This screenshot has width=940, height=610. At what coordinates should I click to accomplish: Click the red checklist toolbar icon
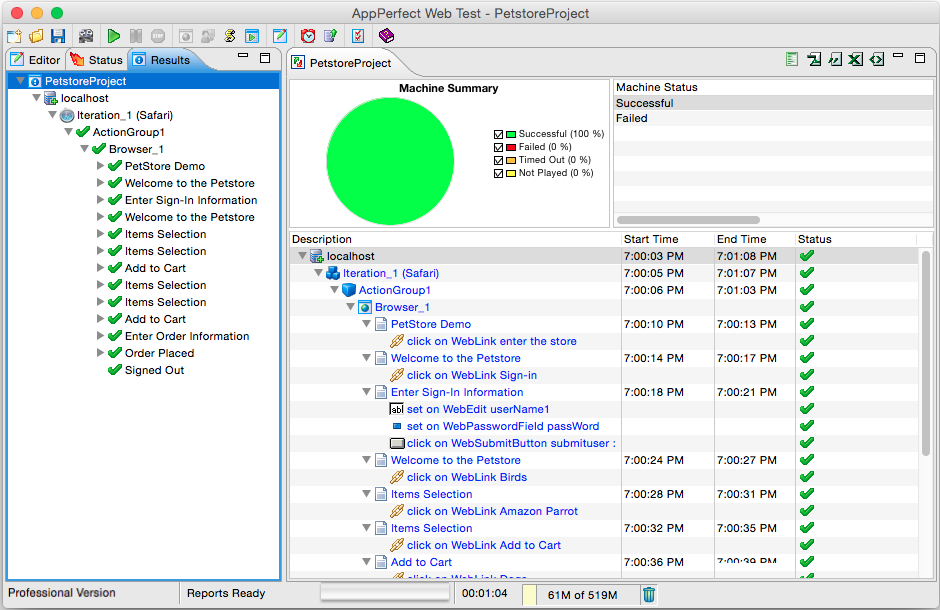click(358, 36)
